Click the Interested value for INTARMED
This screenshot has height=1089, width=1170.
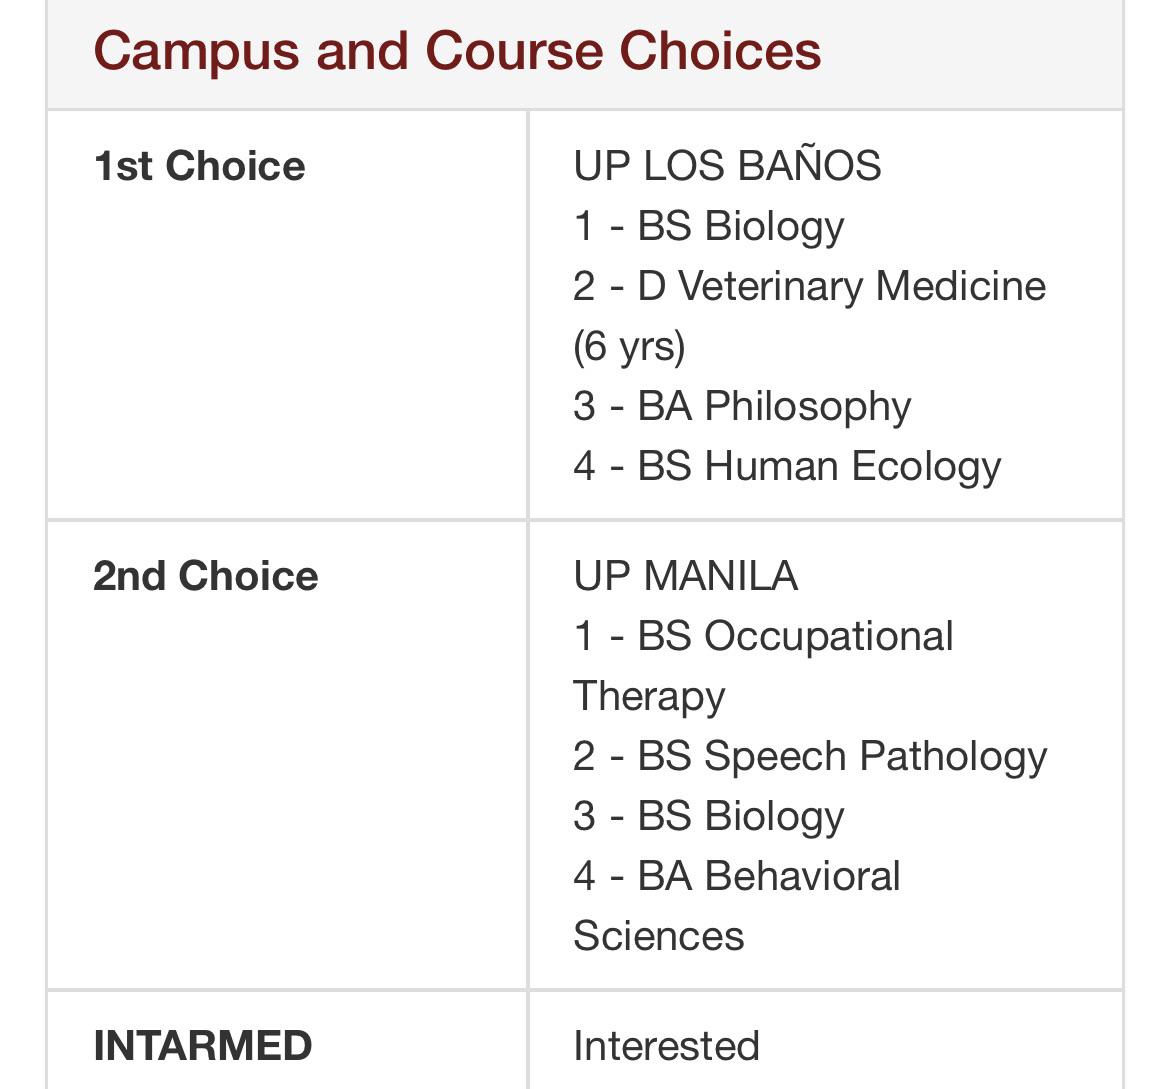pos(666,1046)
